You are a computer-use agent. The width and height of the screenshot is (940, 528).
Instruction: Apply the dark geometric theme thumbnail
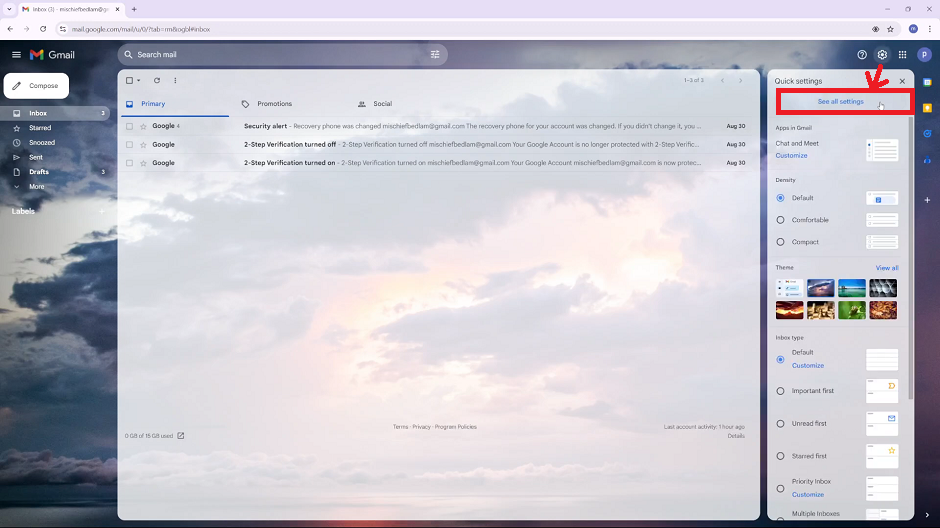(x=883, y=288)
